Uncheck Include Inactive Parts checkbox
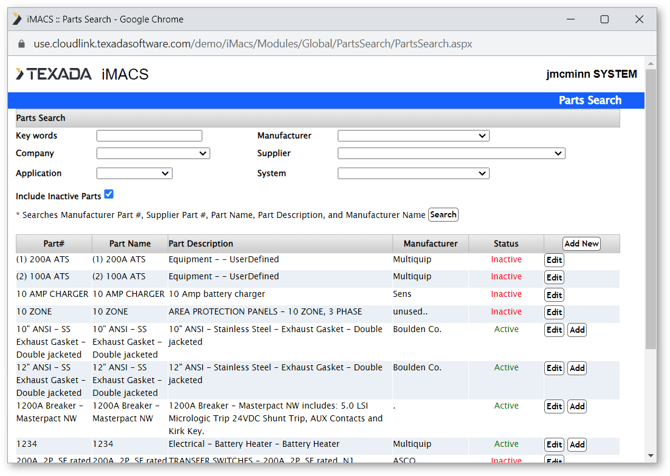670x476 pixels. [109, 194]
